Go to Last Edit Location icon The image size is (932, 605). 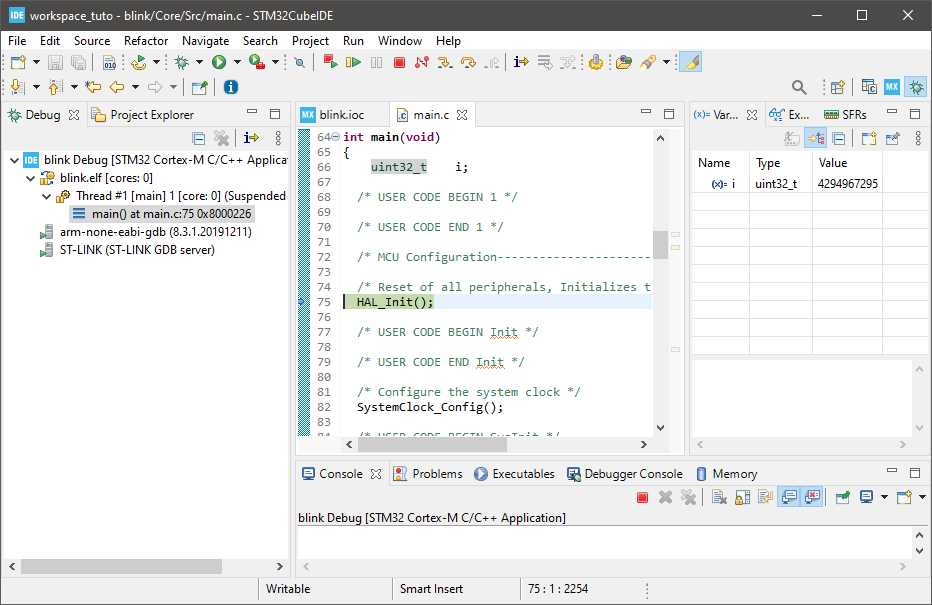coord(93,87)
